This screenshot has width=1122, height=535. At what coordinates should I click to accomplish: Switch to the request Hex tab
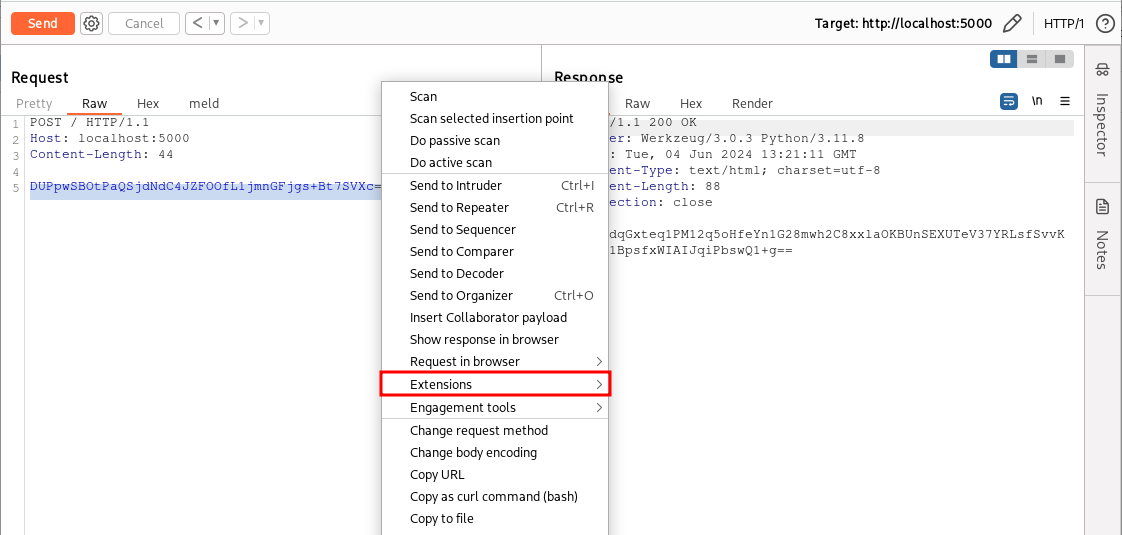pos(148,103)
